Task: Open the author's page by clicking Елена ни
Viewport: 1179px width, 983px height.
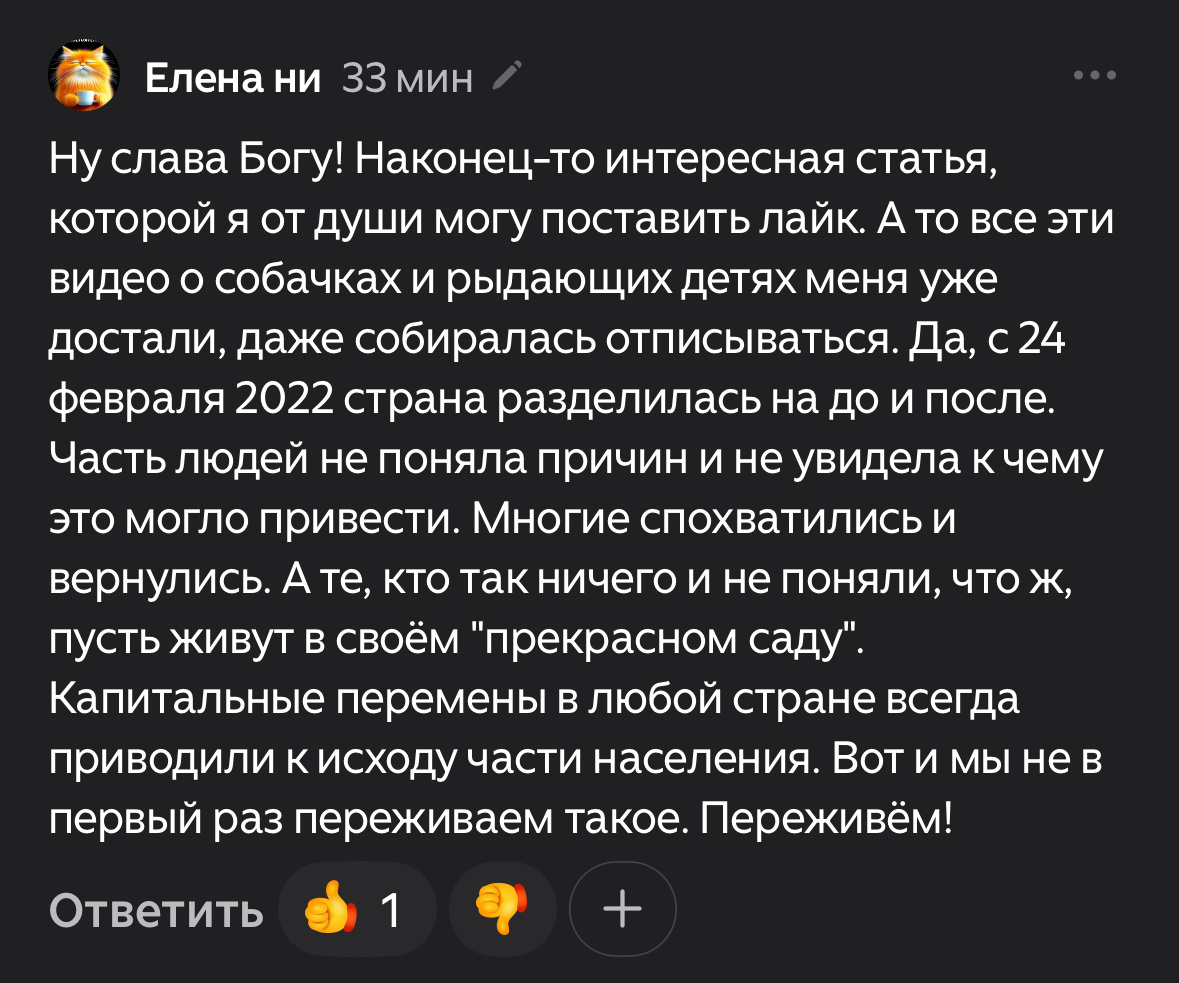Action: 234,74
